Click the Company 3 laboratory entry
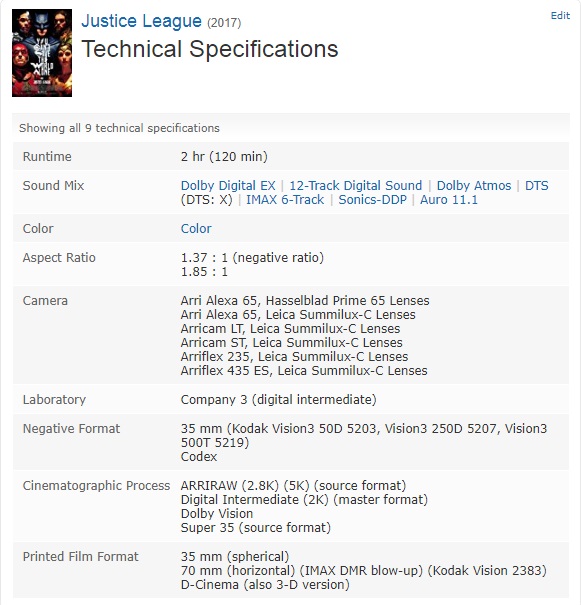 pyautogui.click(x=279, y=399)
